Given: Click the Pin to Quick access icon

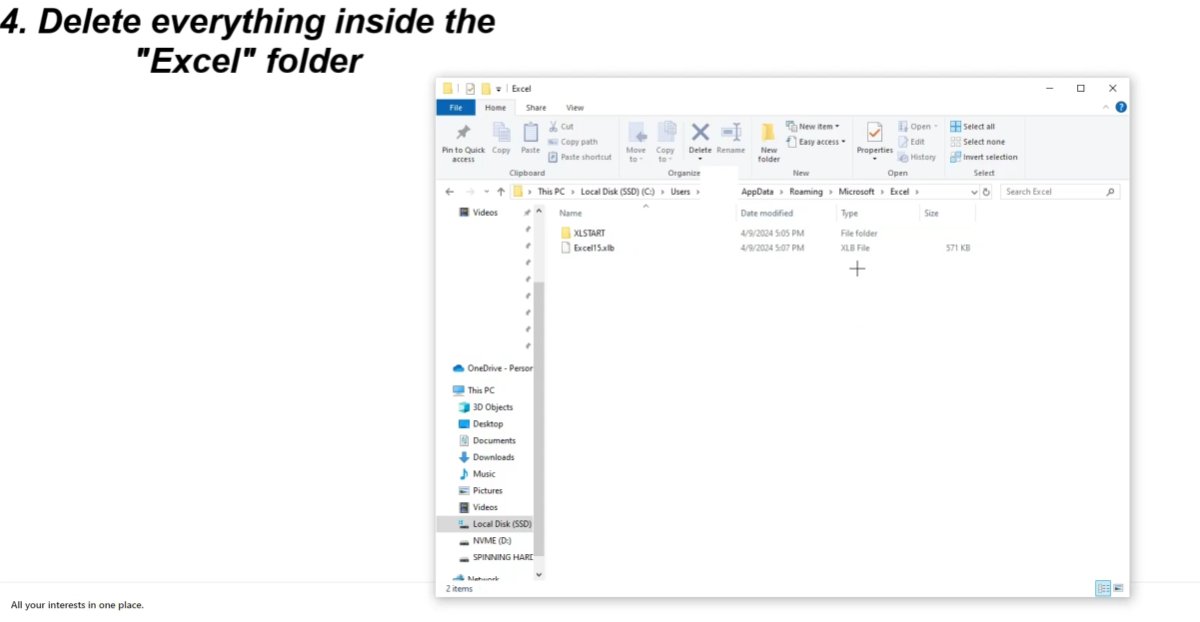Looking at the screenshot, I should pos(463,141).
